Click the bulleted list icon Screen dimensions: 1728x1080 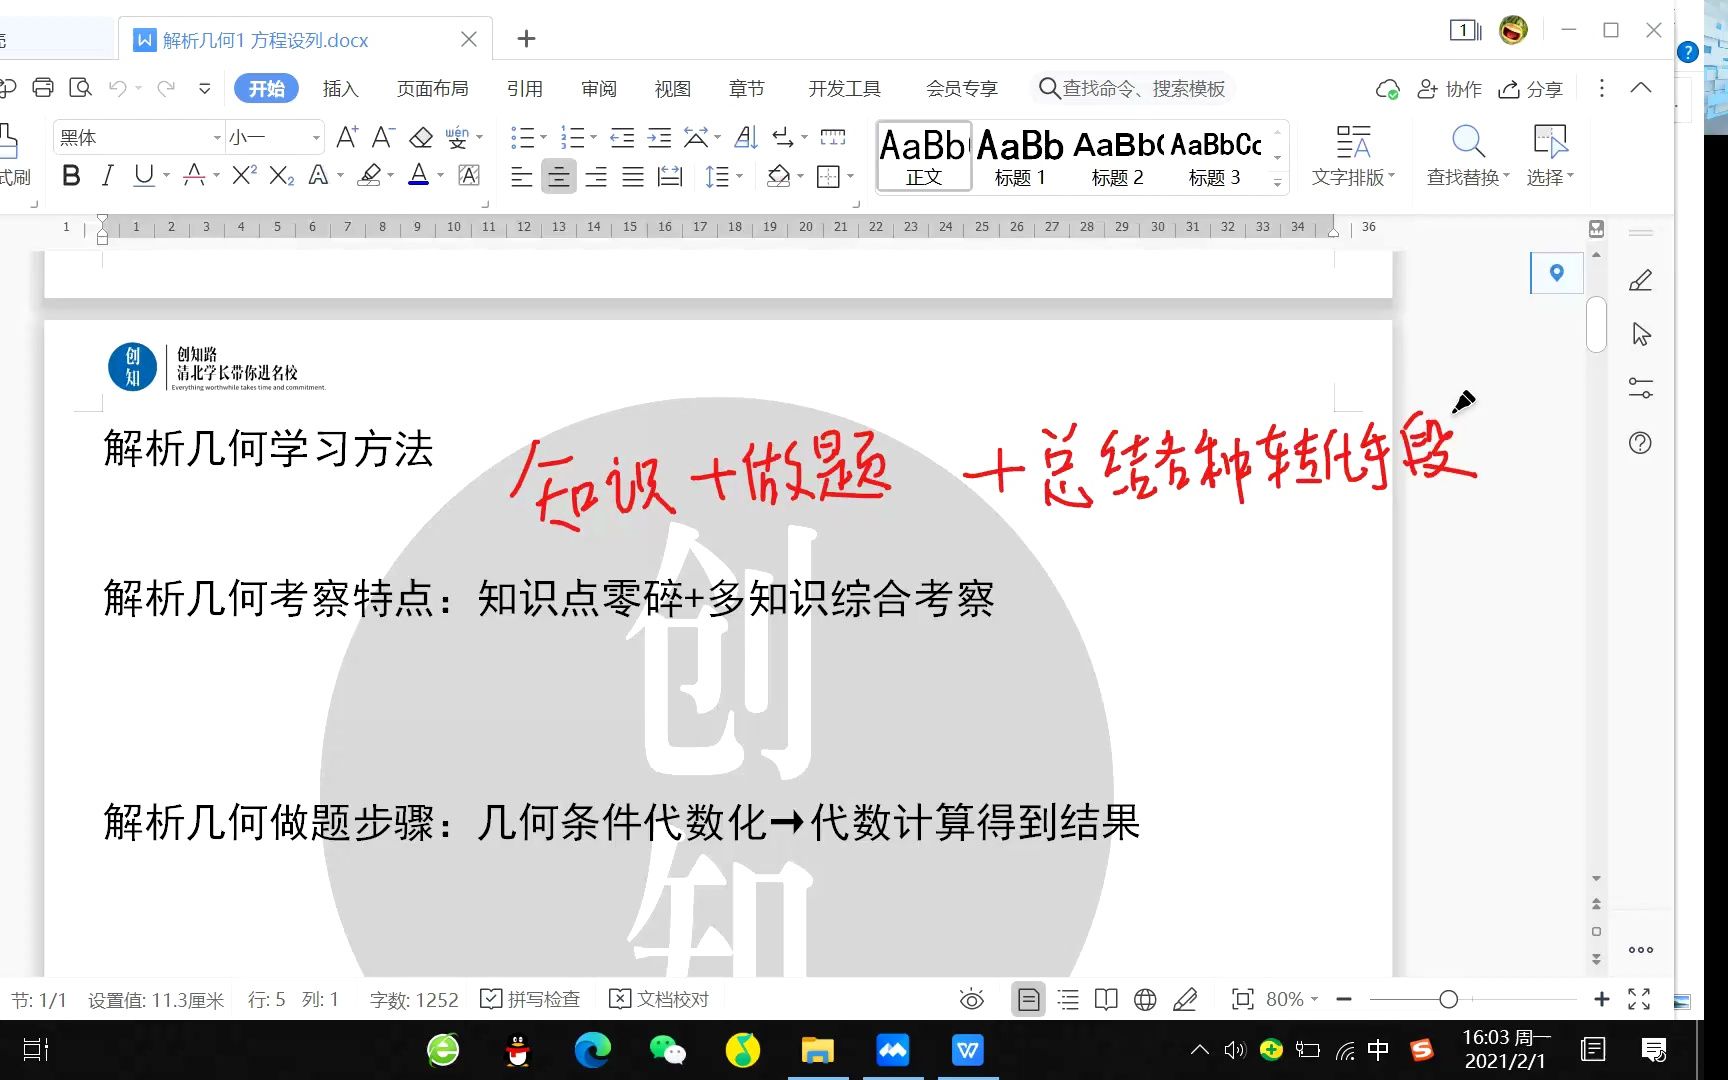tap(522, 137)
